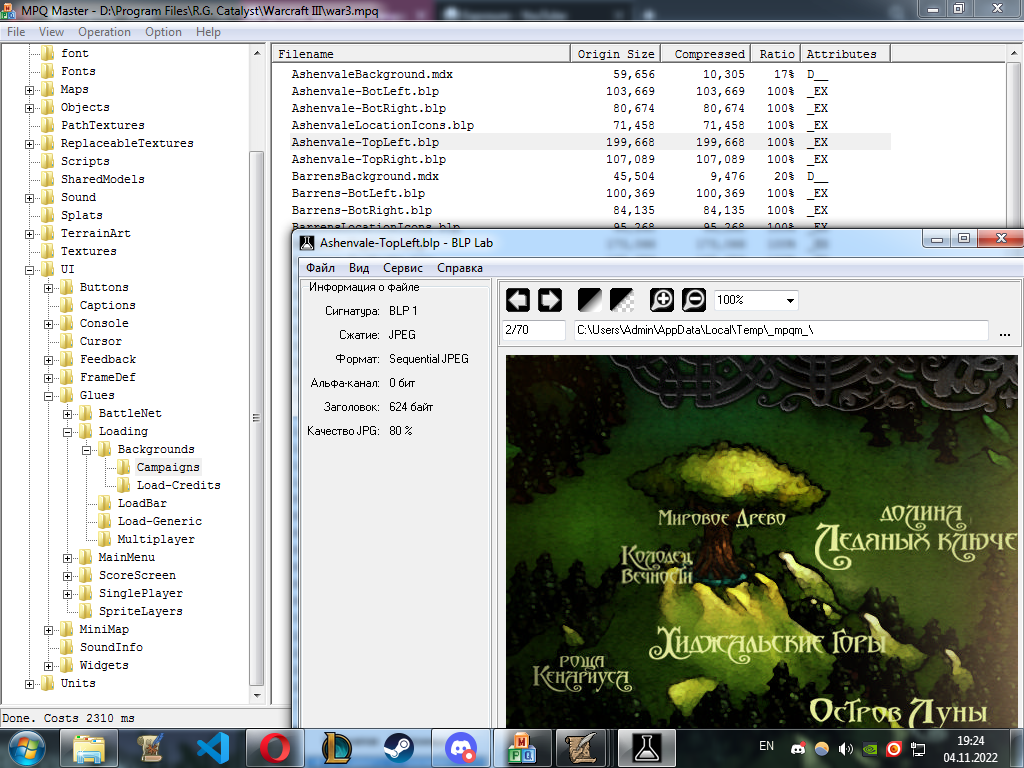1024x768 pixels.
Task: Expand the Maps folder in tree
Action: (29, 90)
